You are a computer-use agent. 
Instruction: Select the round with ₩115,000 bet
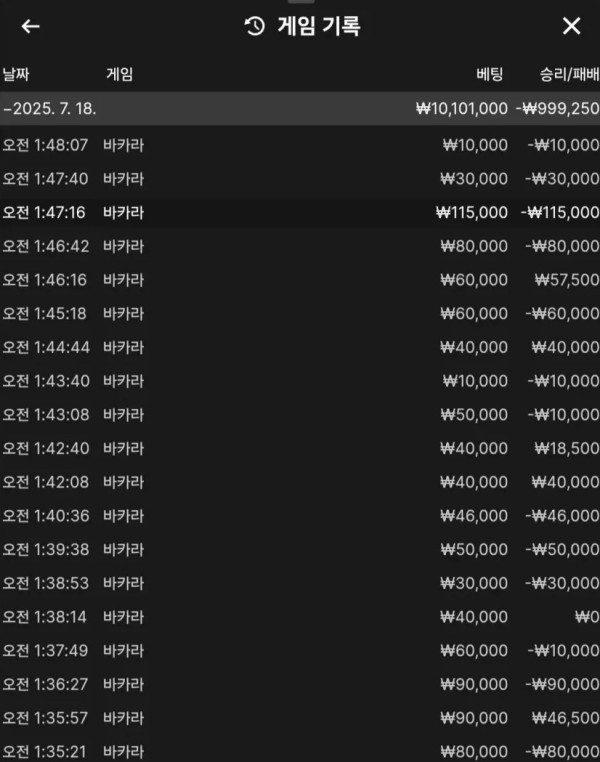[x=300, y=212]
